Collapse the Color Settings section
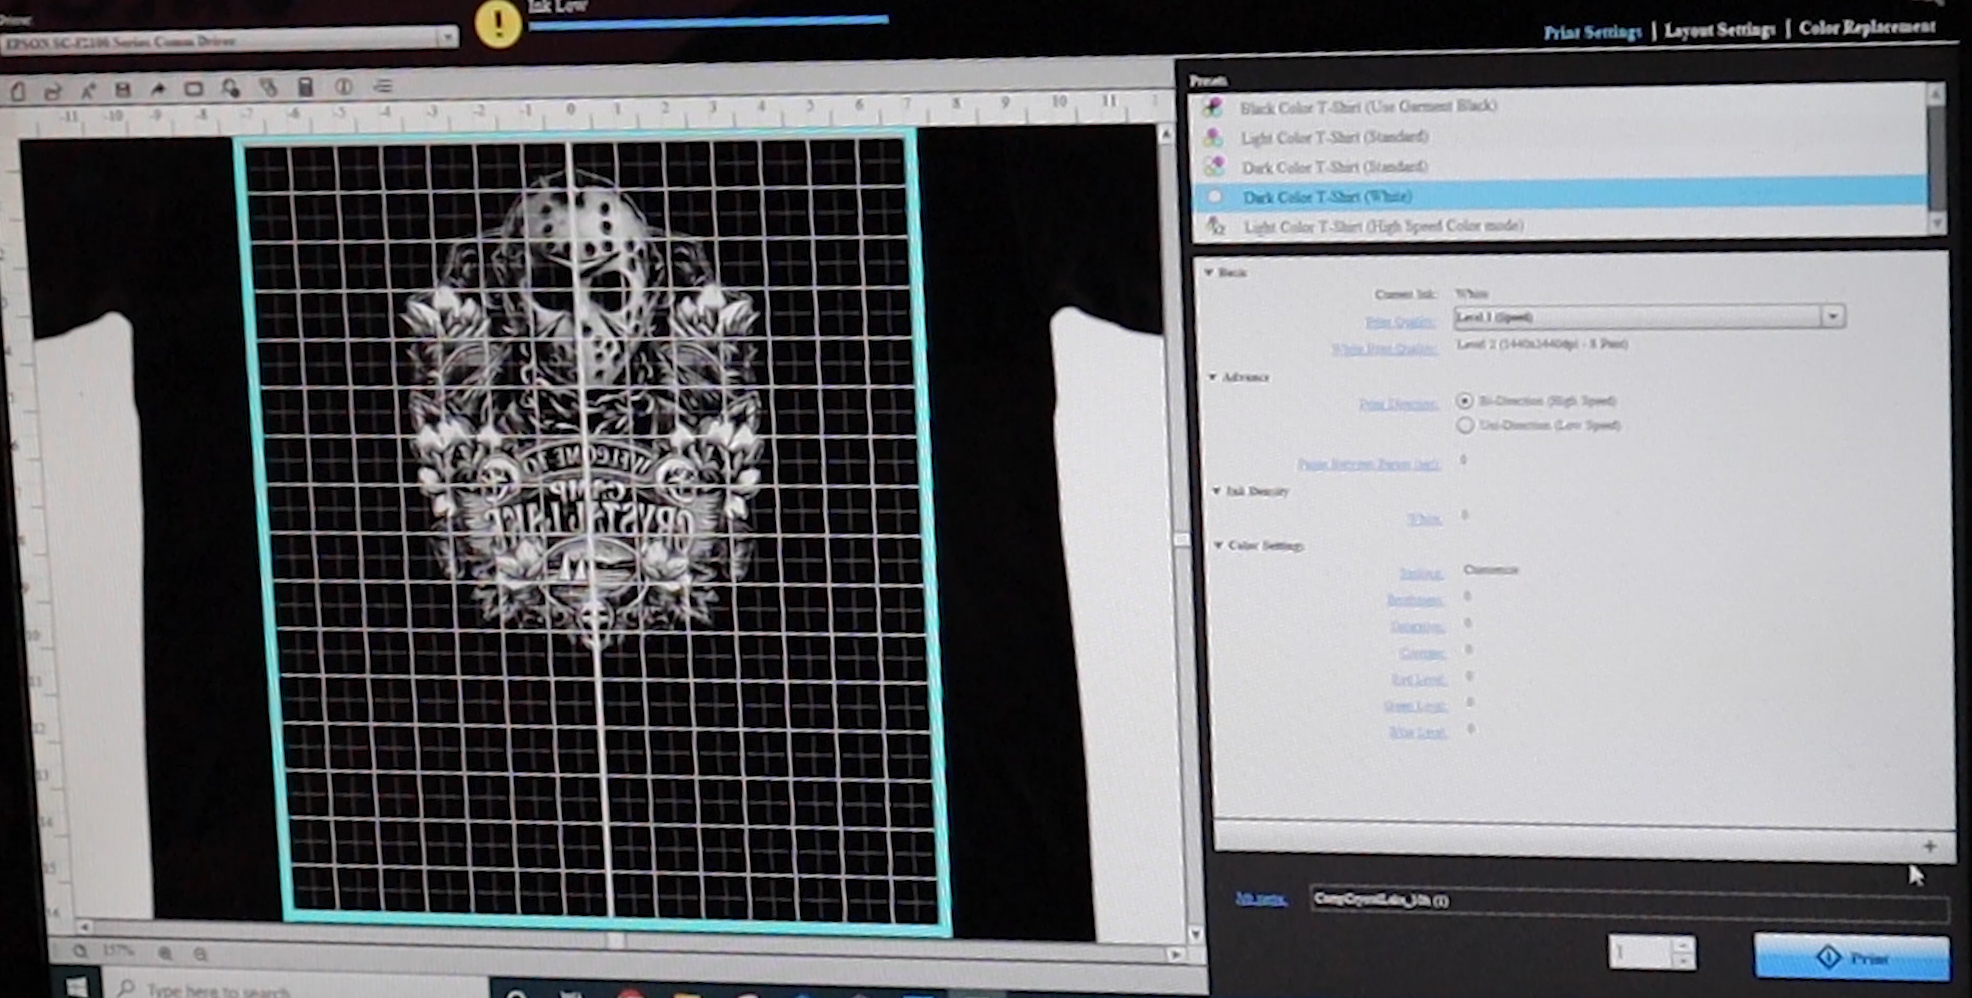The image size is (1972, 998). (x=1219, y=545)
